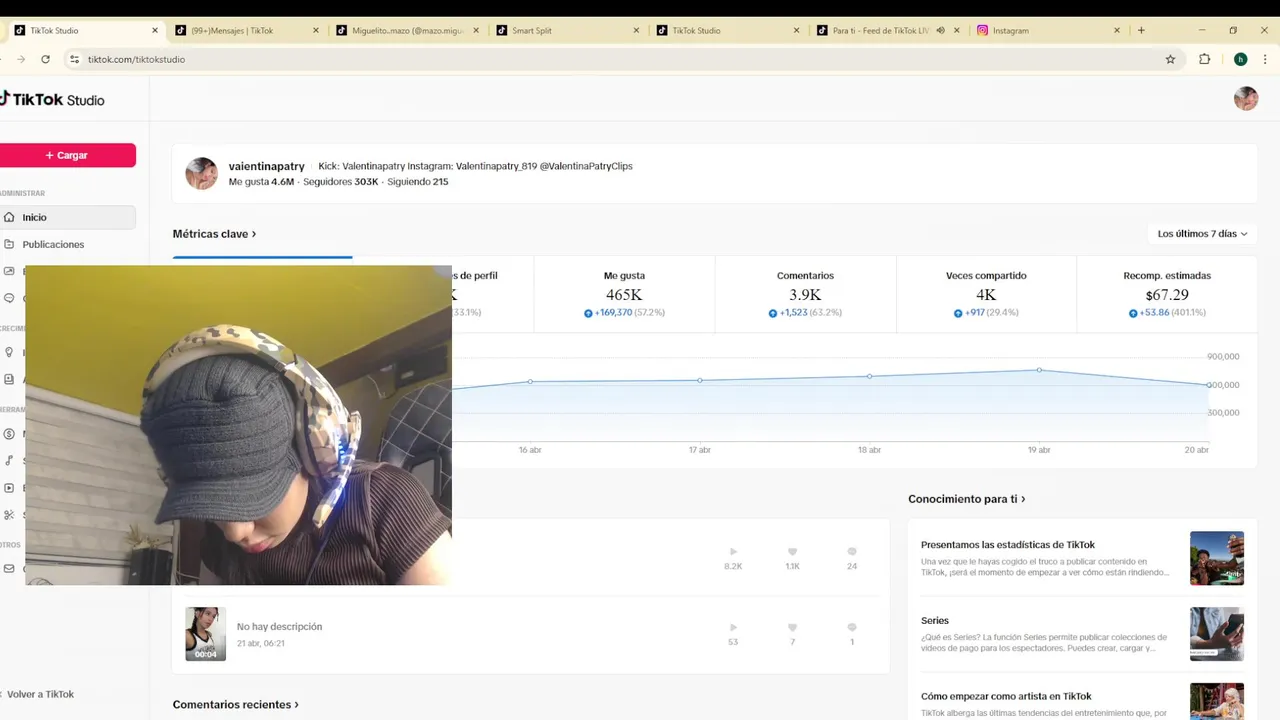
Task: Close the Miguelito..mazo tab
Action: (x=476, y=30)
